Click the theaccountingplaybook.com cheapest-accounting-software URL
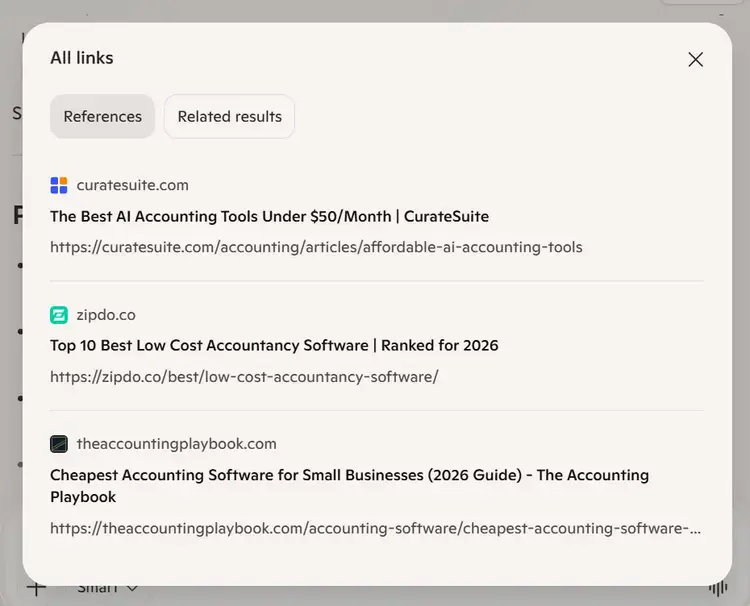The height and width of the screenshot is (606, 750). point(375,529)
